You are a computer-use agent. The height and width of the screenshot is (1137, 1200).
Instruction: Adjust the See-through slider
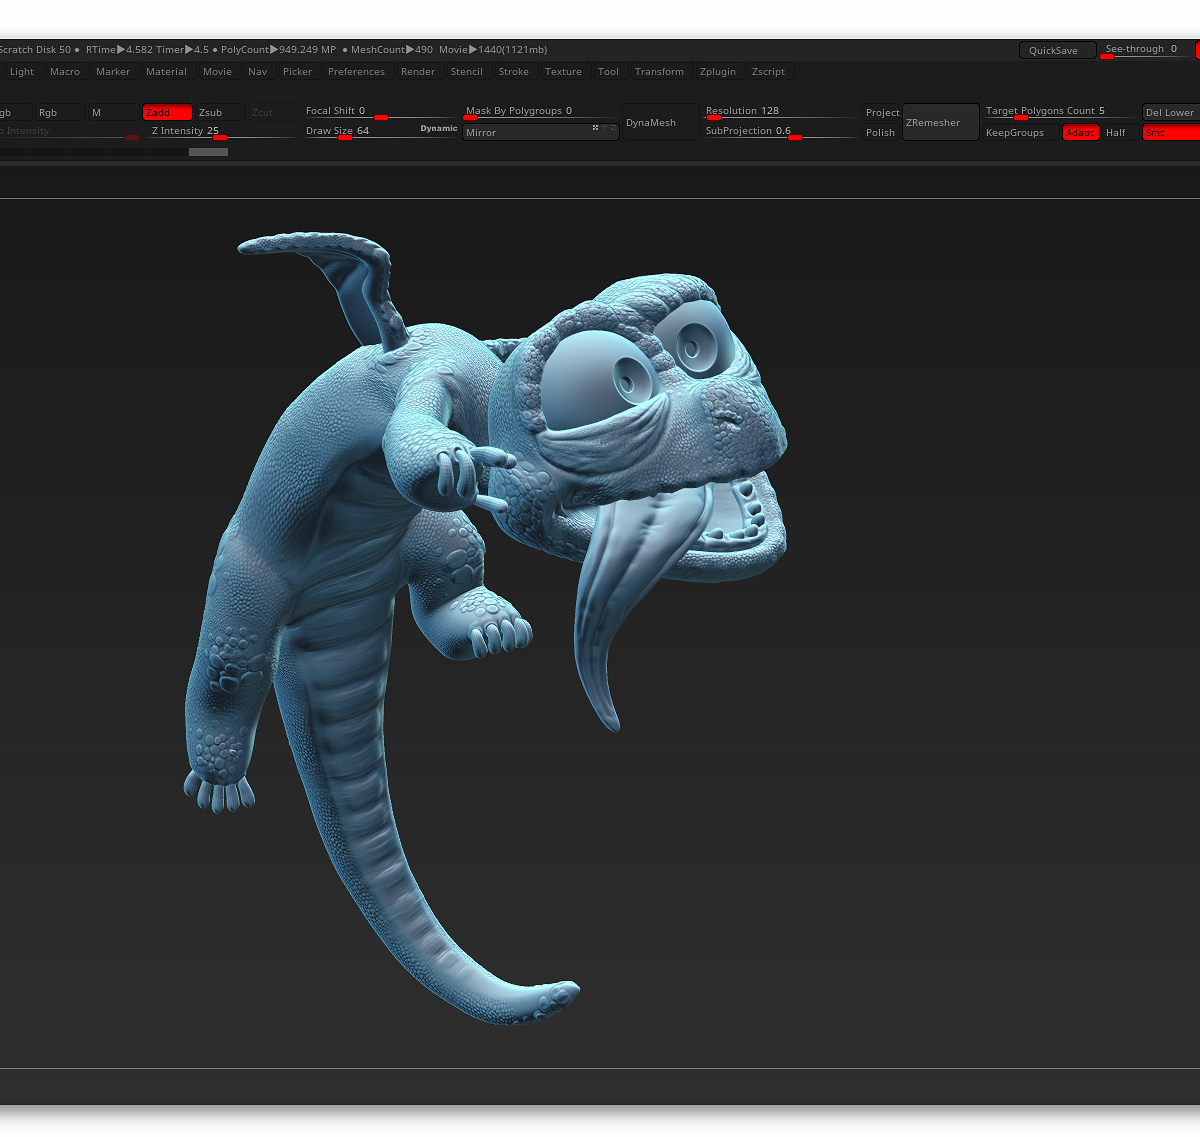point(1147,50)
